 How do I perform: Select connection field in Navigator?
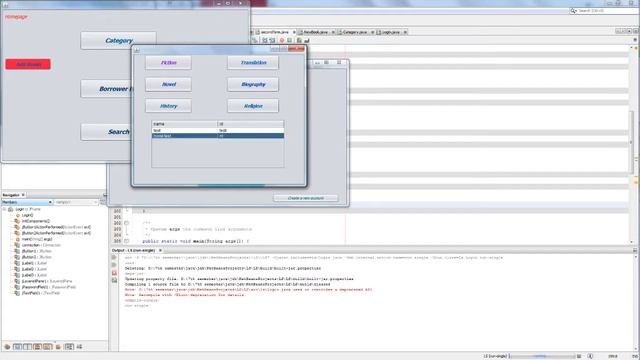41,245
